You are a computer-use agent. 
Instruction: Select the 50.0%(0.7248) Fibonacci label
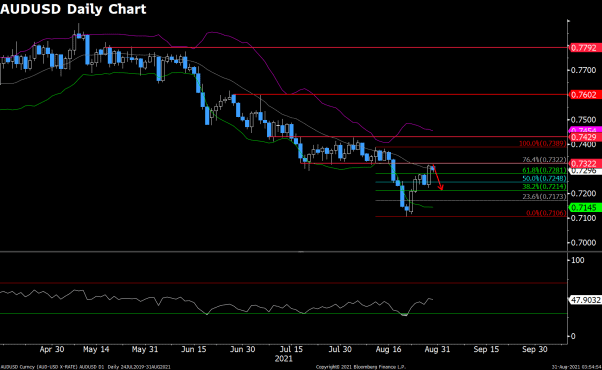pyautogui.click(x=544, y=178)
